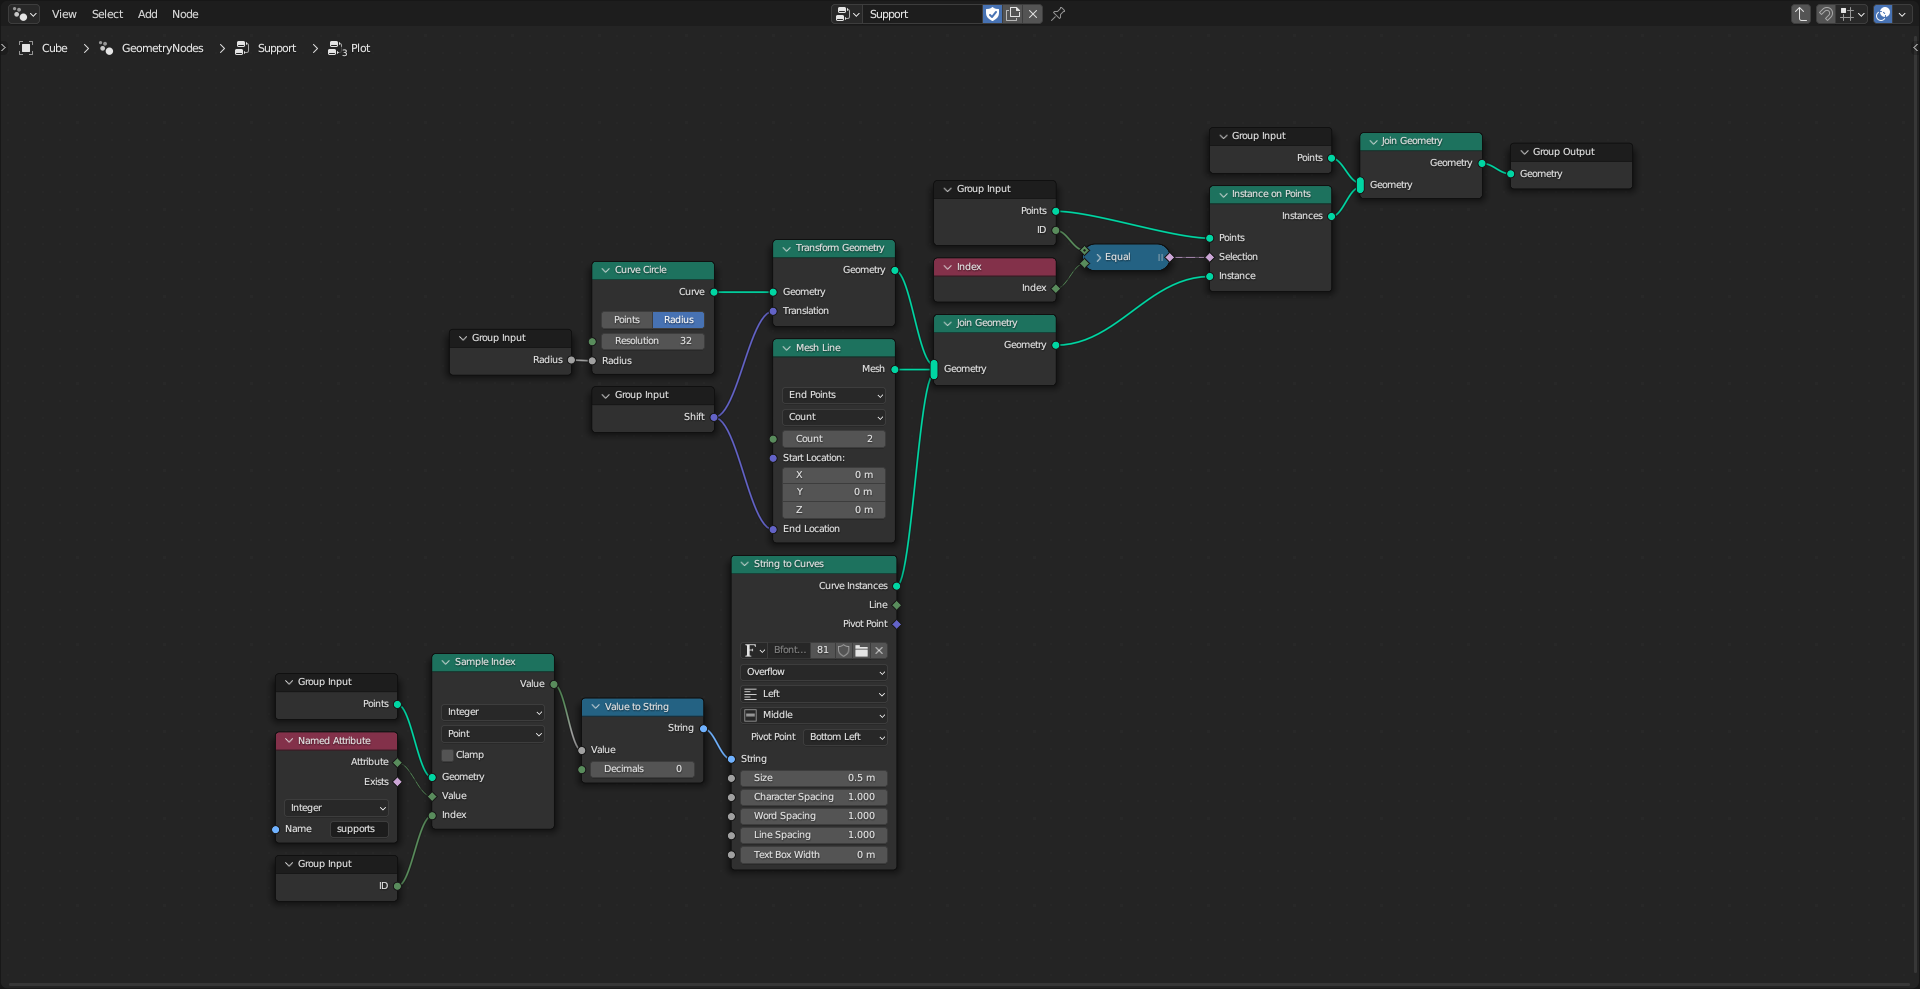Collapse the Transform Geometry node
The height and width of the screenshot is (989, 1920).
click(786, 248)
